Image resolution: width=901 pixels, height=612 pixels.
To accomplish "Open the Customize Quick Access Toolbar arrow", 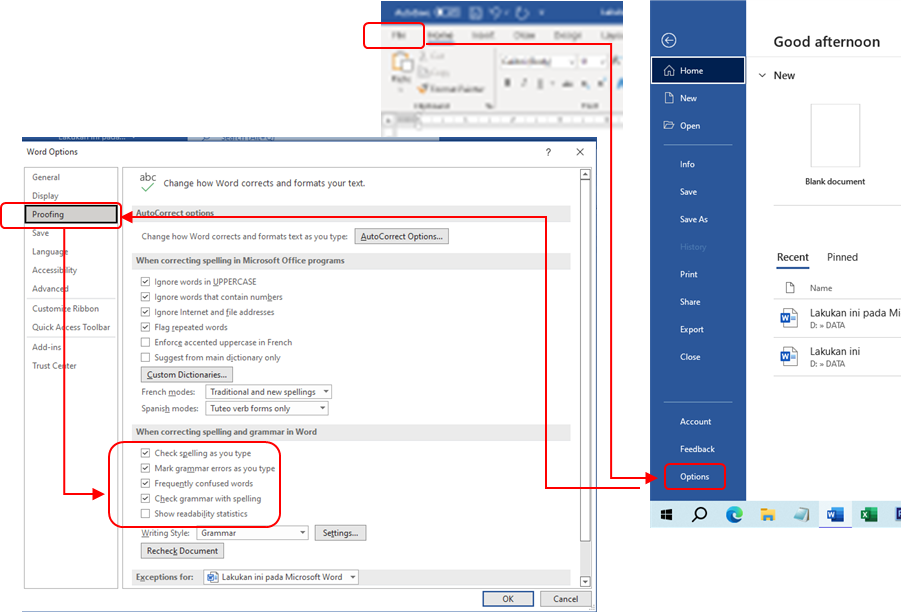I will 542,12.
